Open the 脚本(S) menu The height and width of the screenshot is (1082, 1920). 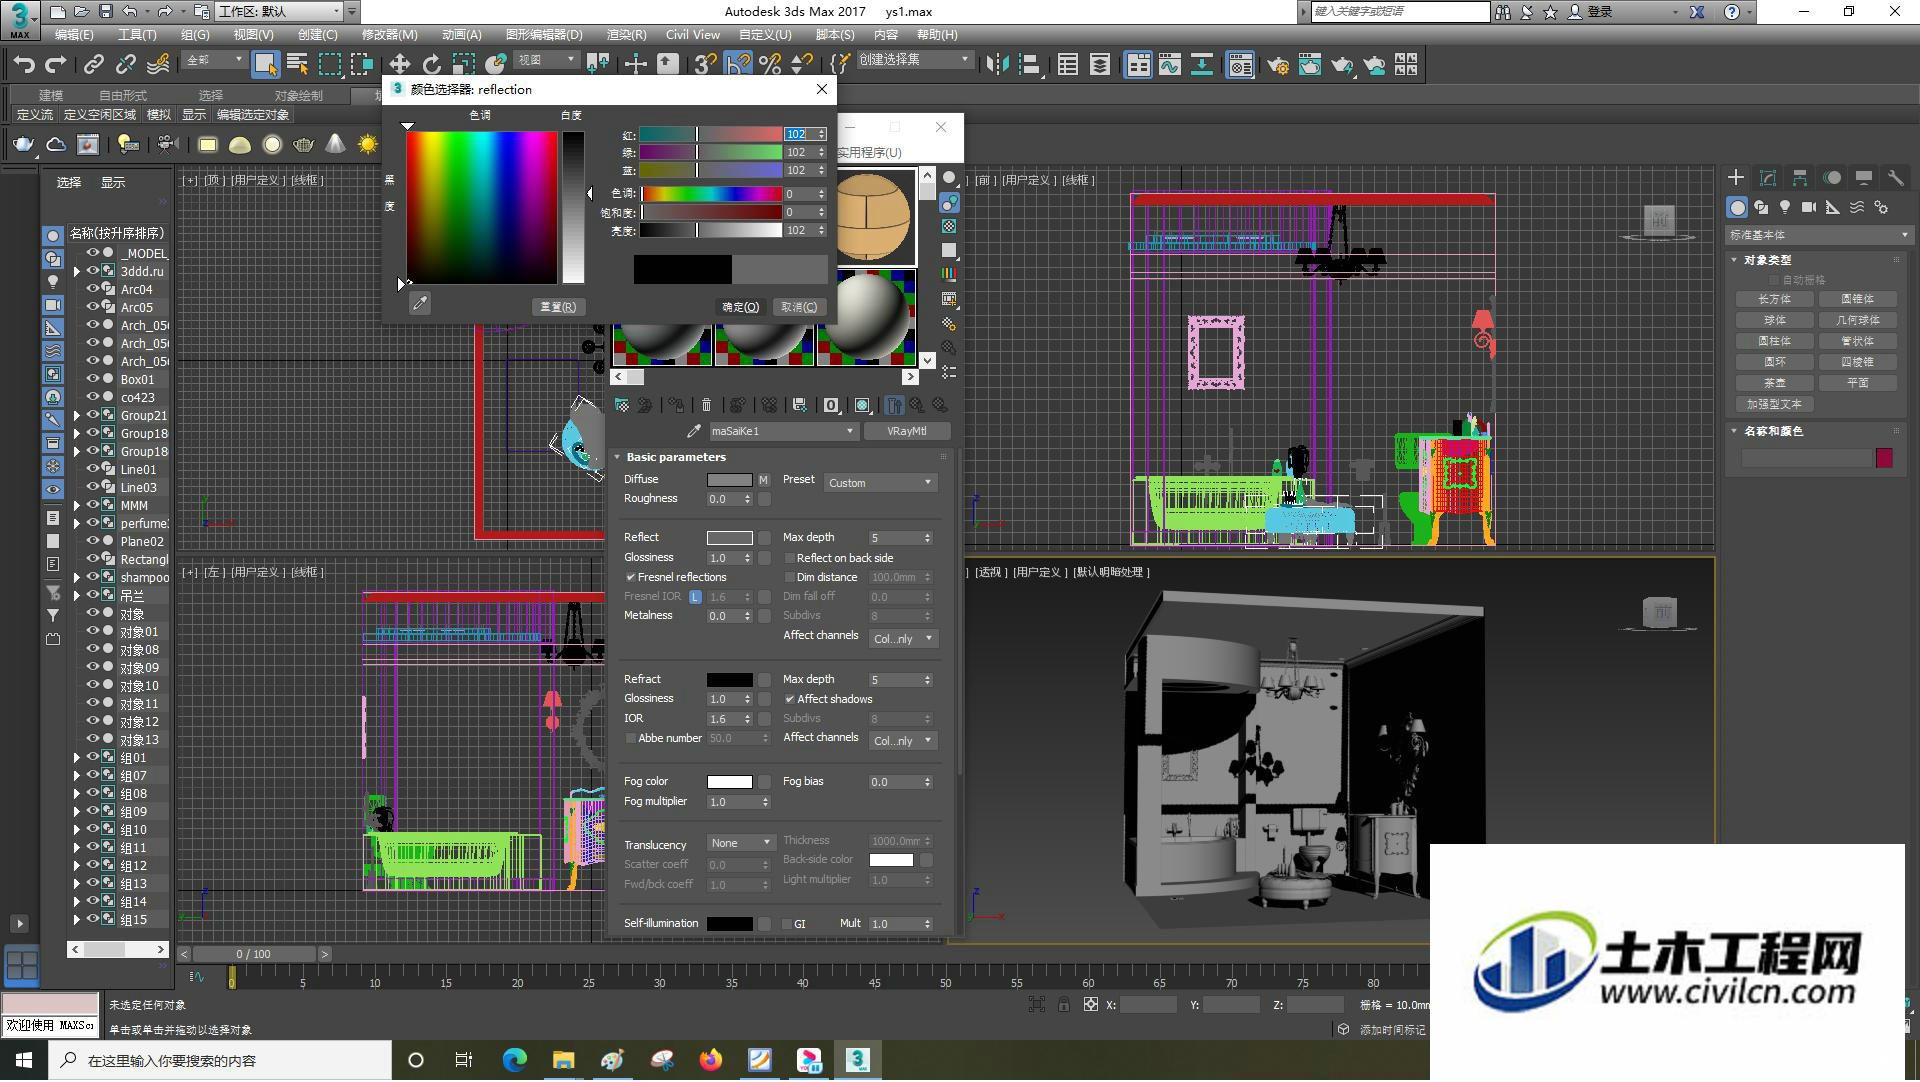(x=835, y=34)
